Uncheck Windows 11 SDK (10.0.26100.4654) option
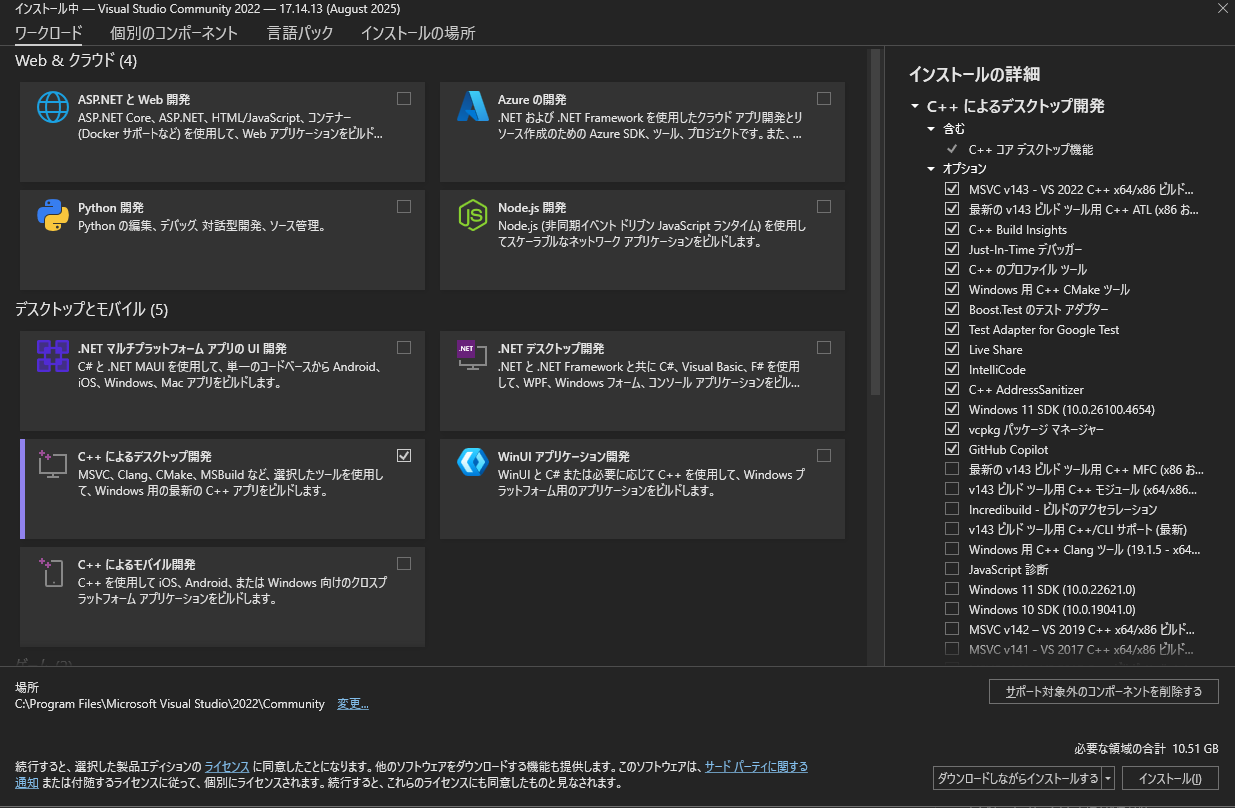Viewport: 1235px width, 808px height. coord(952,409)
